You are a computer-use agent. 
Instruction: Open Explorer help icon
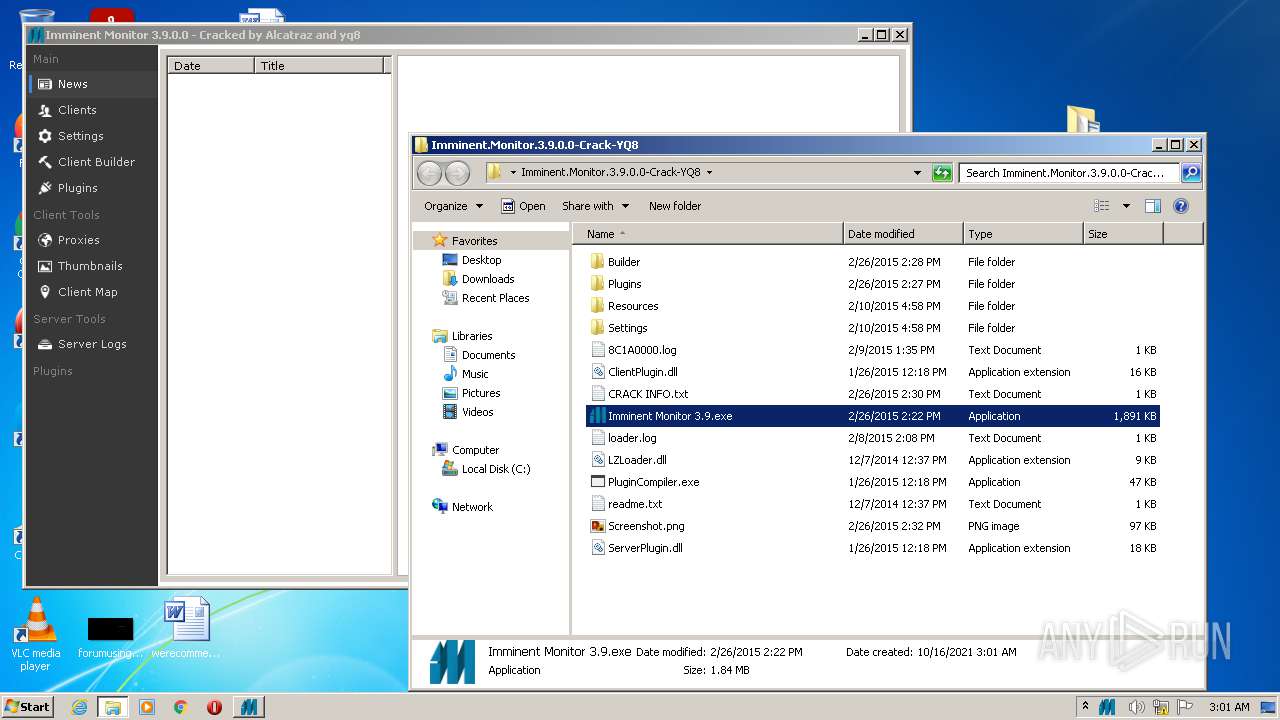coord(1181,206)
